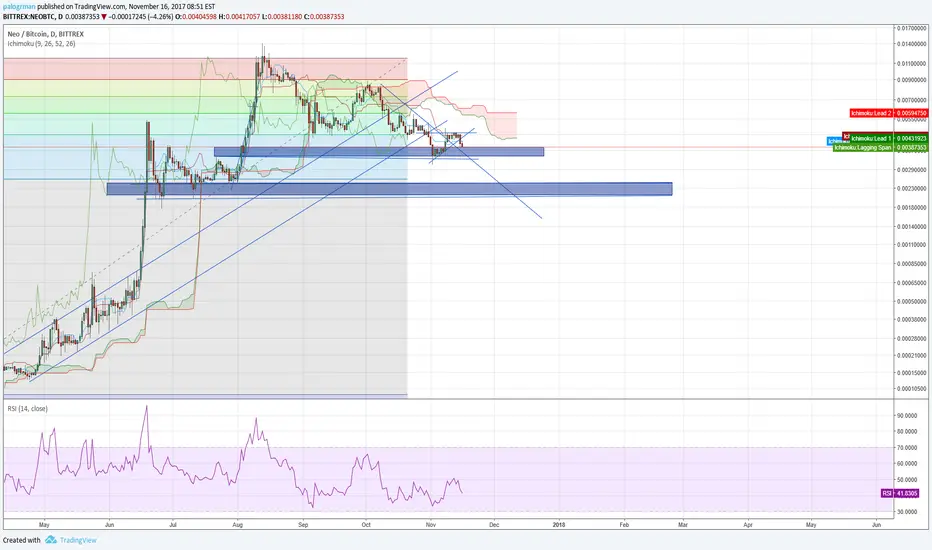Click the Apr label on time axis
This screenshot has height=550, width=932.
[748, 525]
